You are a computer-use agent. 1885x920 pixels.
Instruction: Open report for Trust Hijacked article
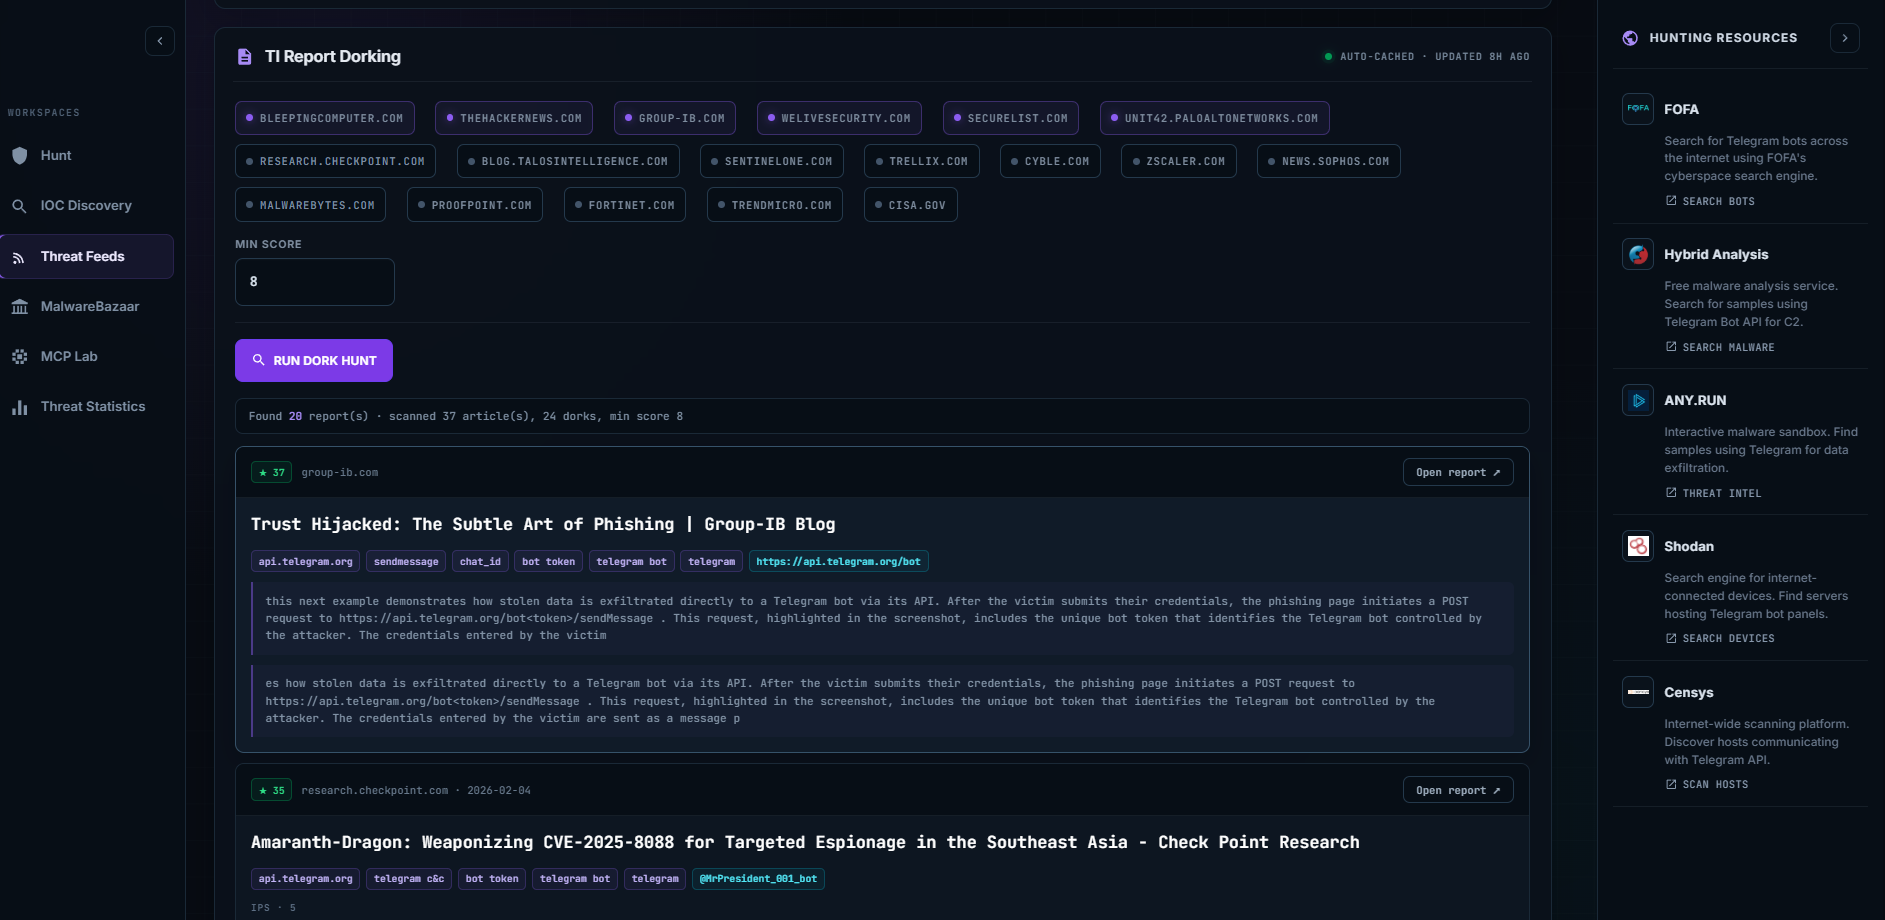pyautogui.click(x=1458, y=472)
